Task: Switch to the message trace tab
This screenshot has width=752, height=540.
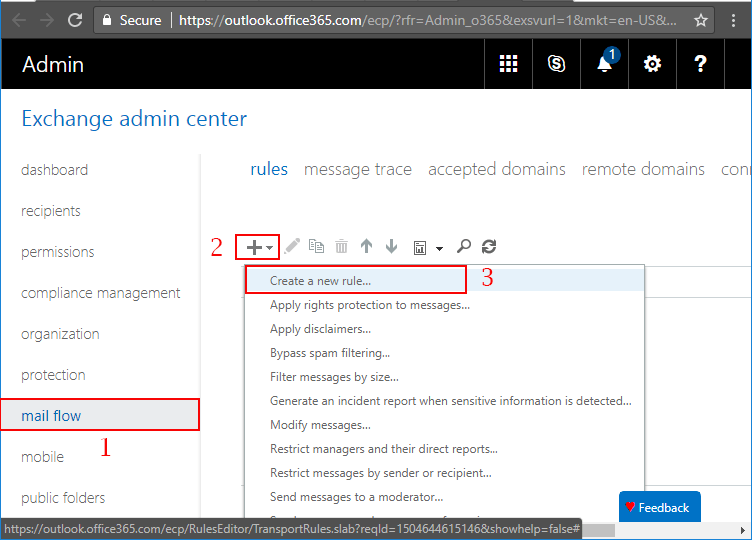Action: coord(358,169)
